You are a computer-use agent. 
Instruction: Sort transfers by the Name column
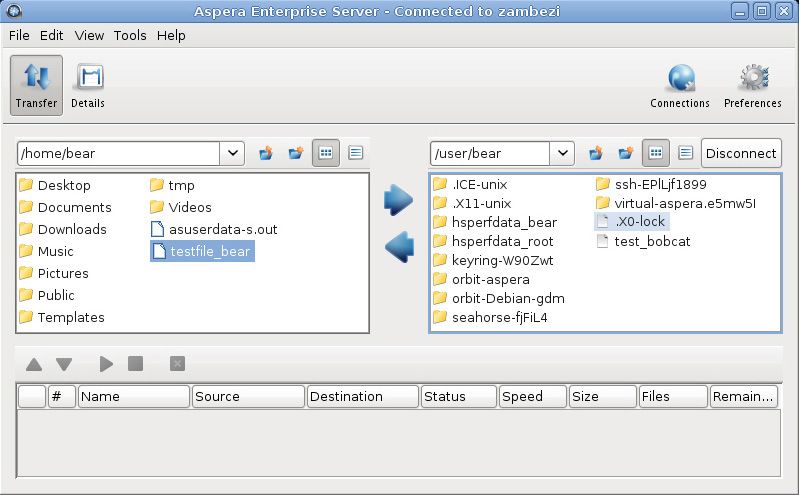pos(134,396)
